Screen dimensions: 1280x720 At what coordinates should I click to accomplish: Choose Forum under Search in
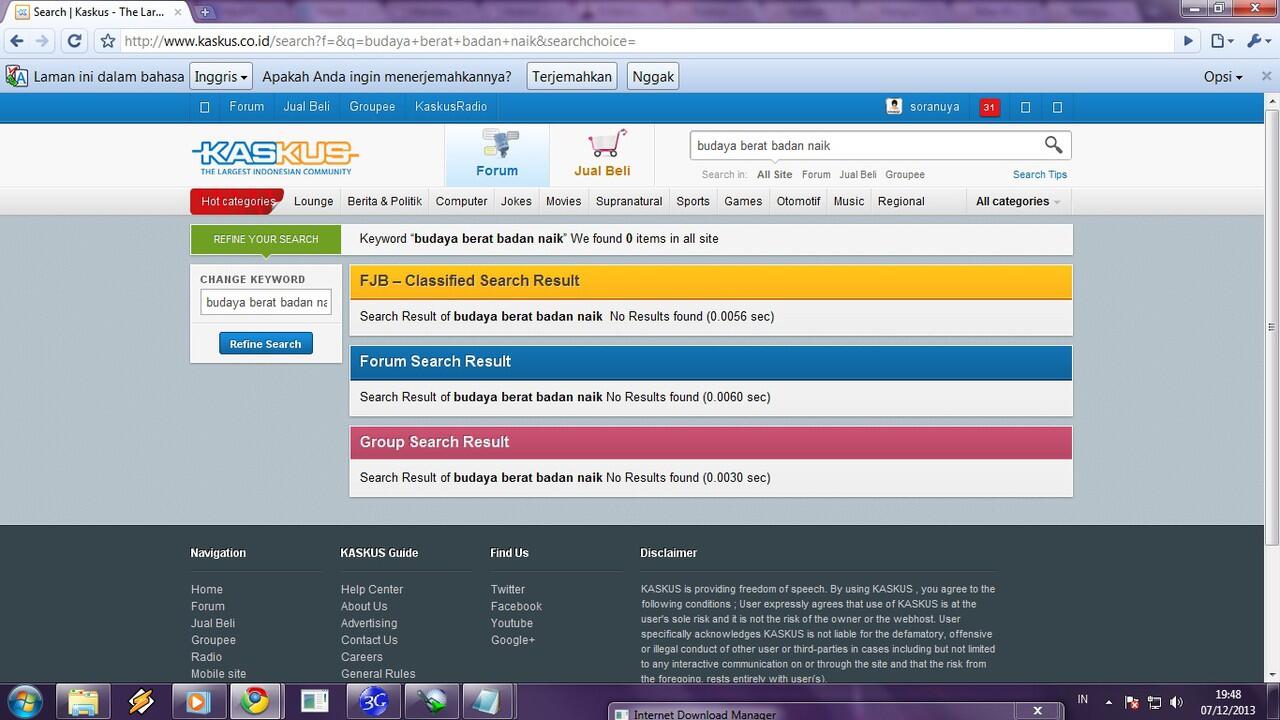pos(816,174)
